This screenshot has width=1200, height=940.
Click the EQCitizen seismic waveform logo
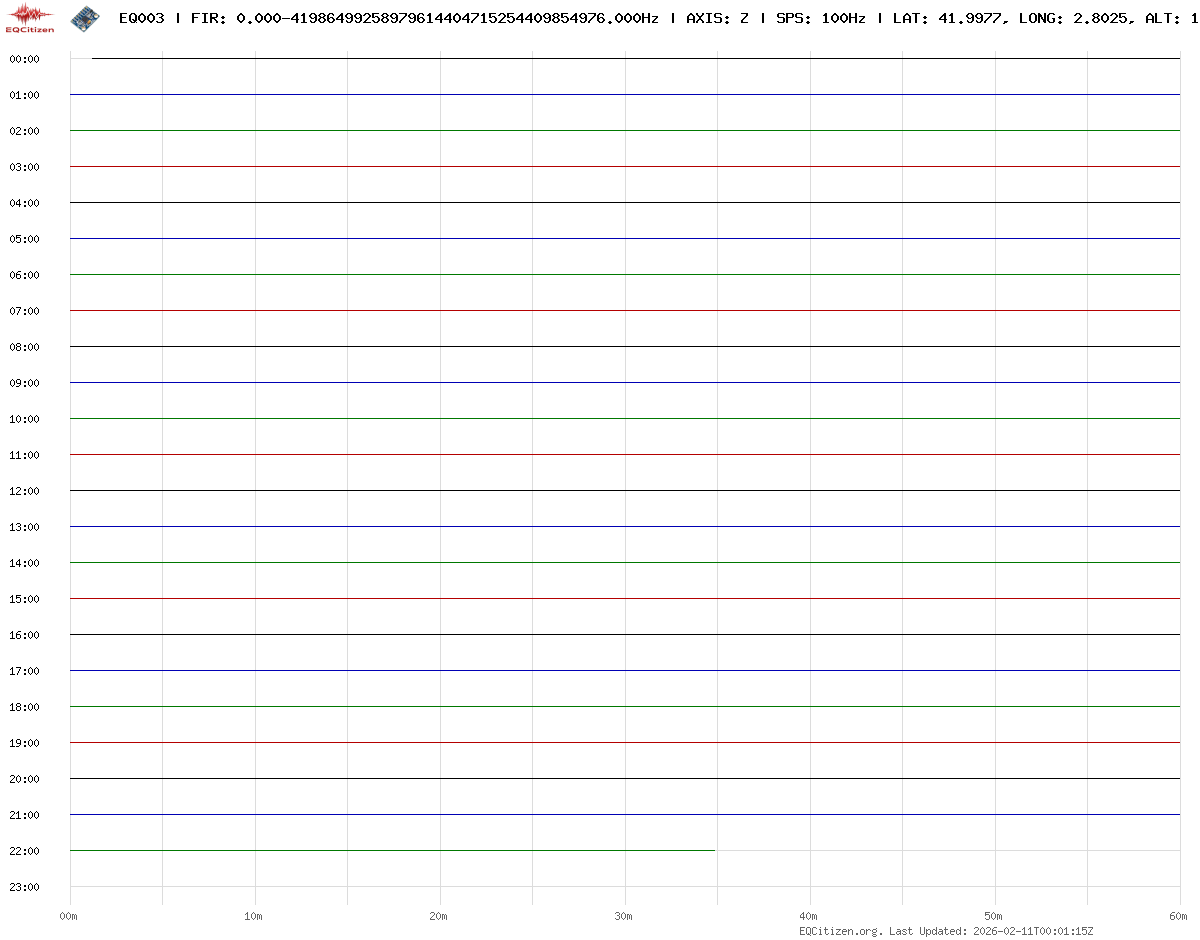pyautogui.click(x=30, y=17)
